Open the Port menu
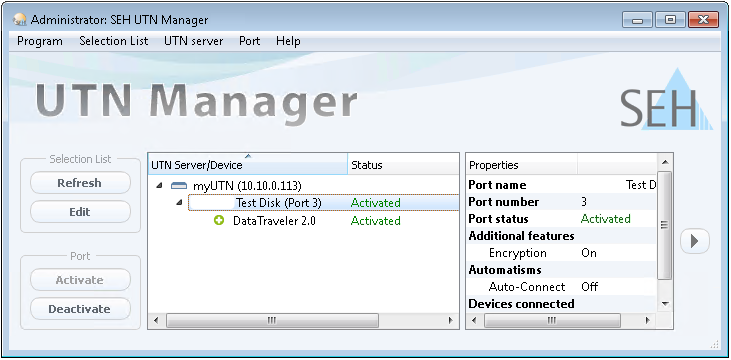This screenshot has width=731, height=360. tap(249, 41)
